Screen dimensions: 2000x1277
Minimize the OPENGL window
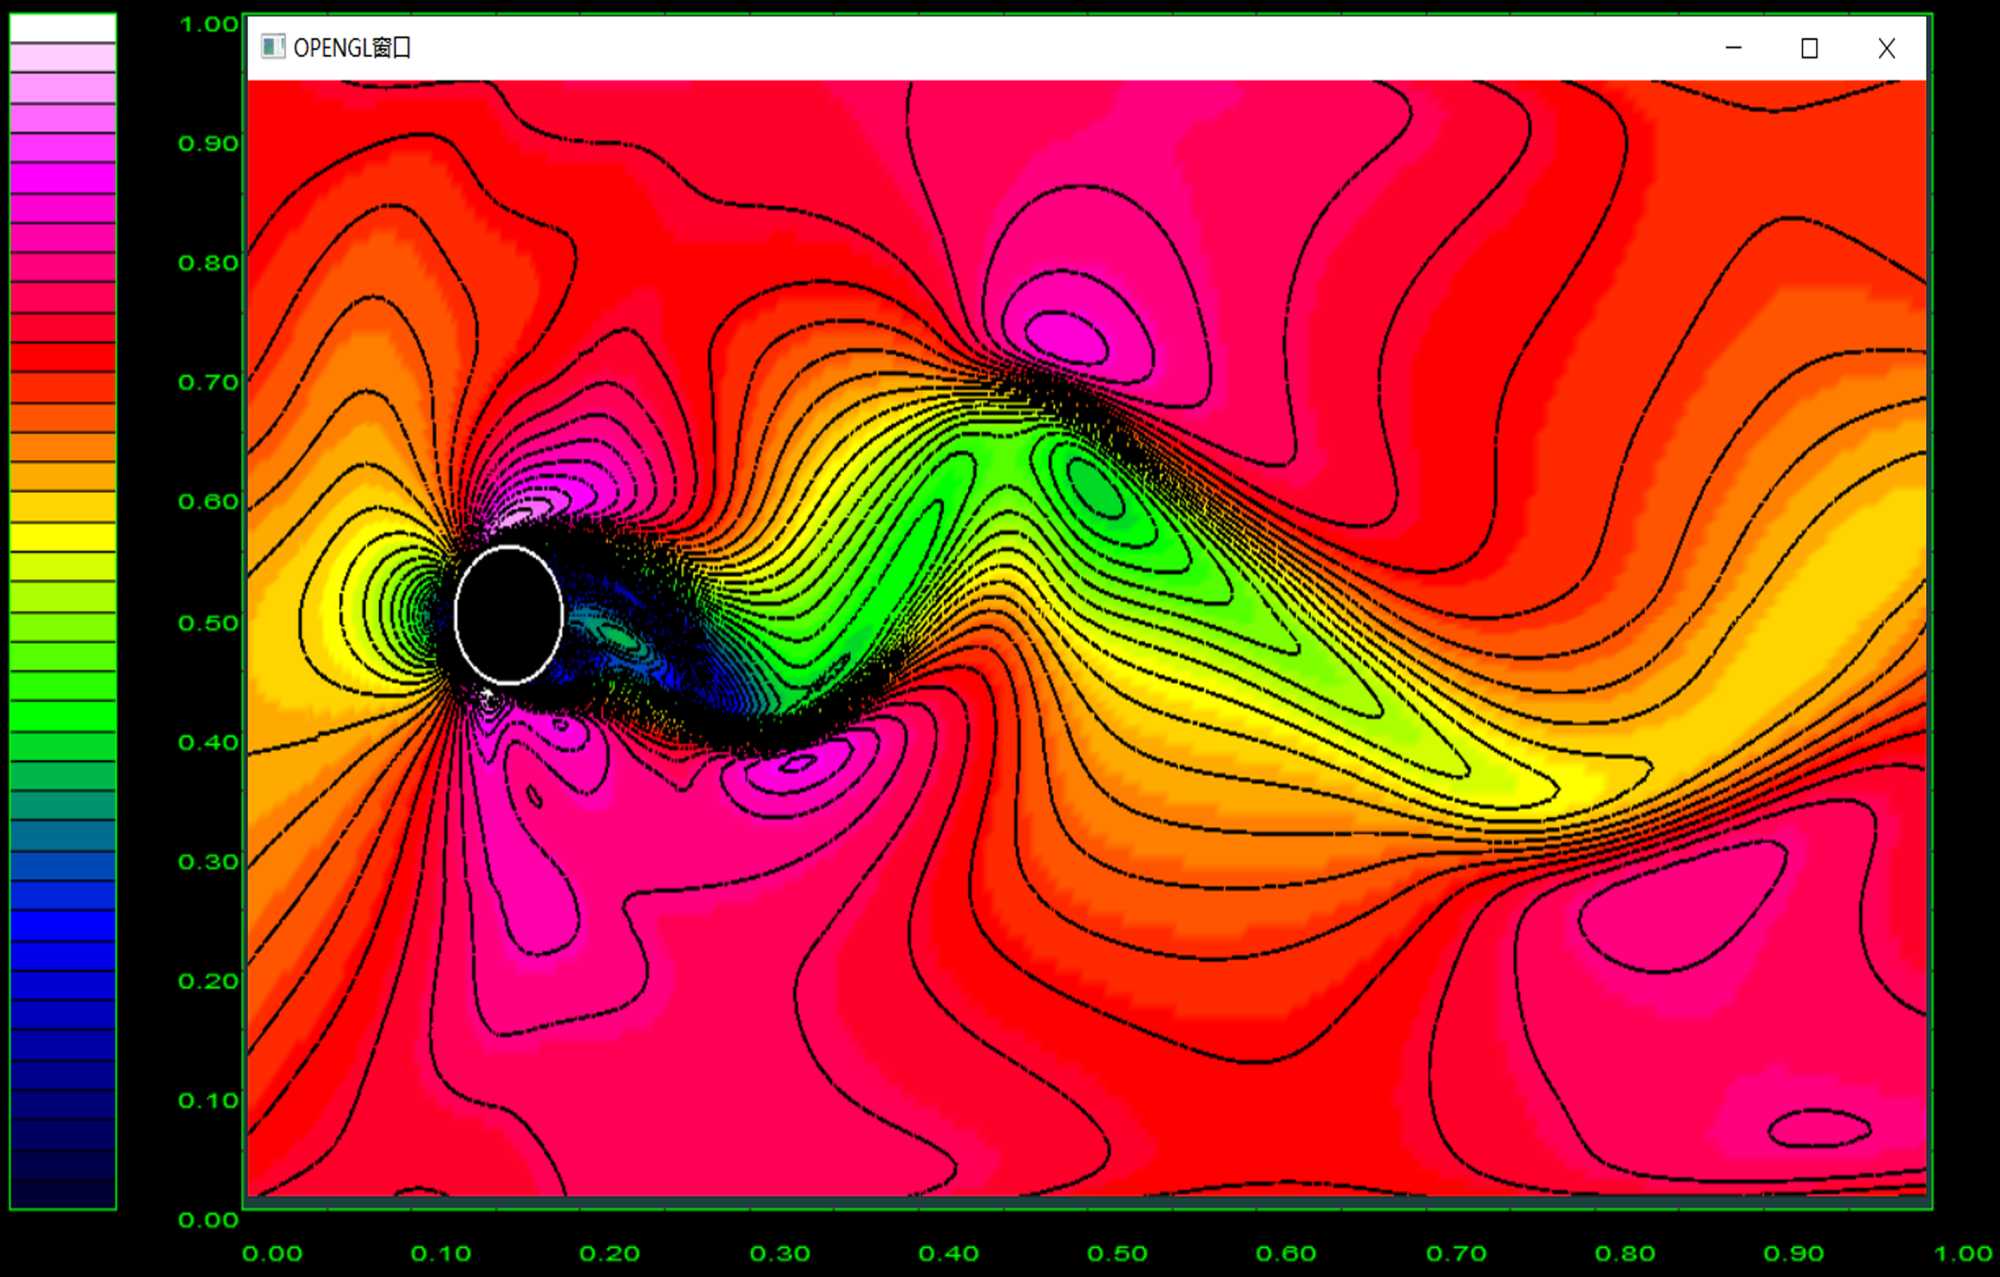(x=1734, y=48)
